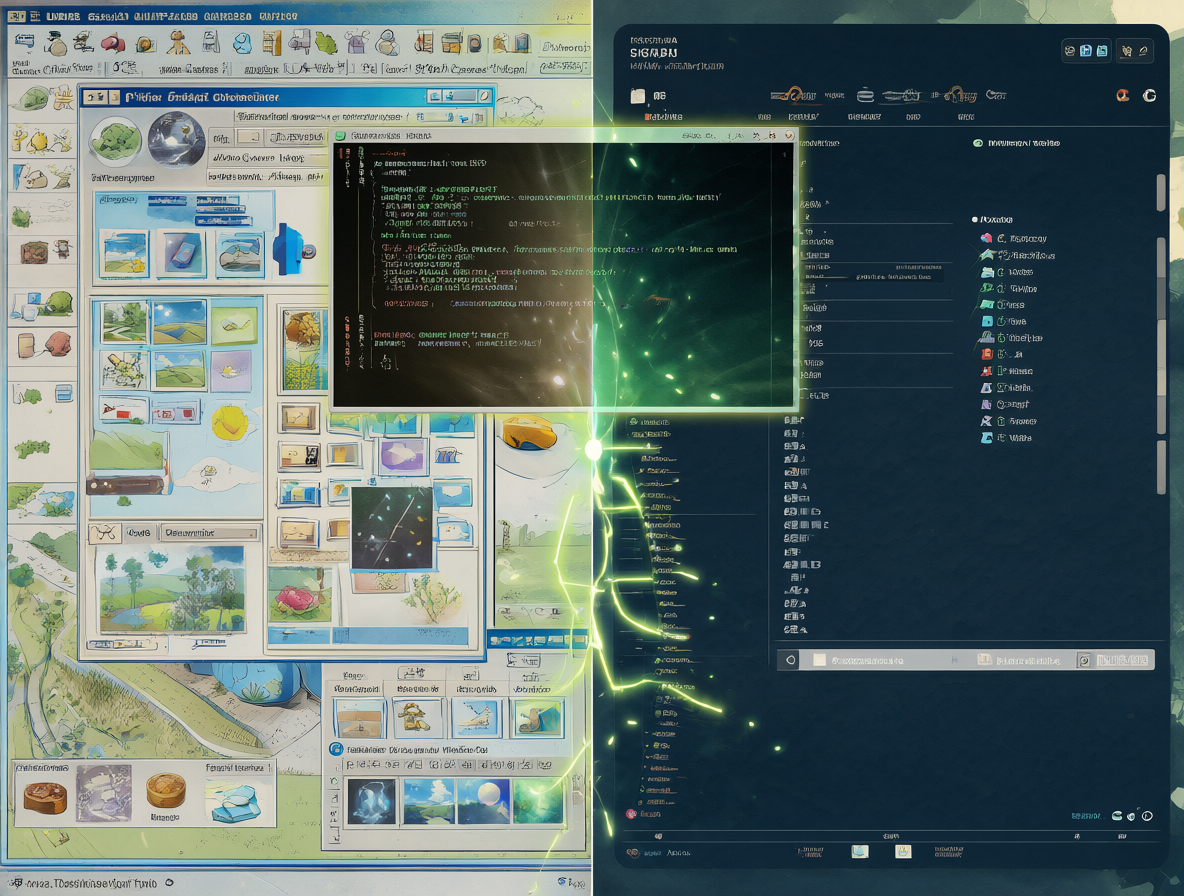
Task: Open the dark starfield thumbnail in the left app
Action: pyautogui.click(x=392, y=528)
